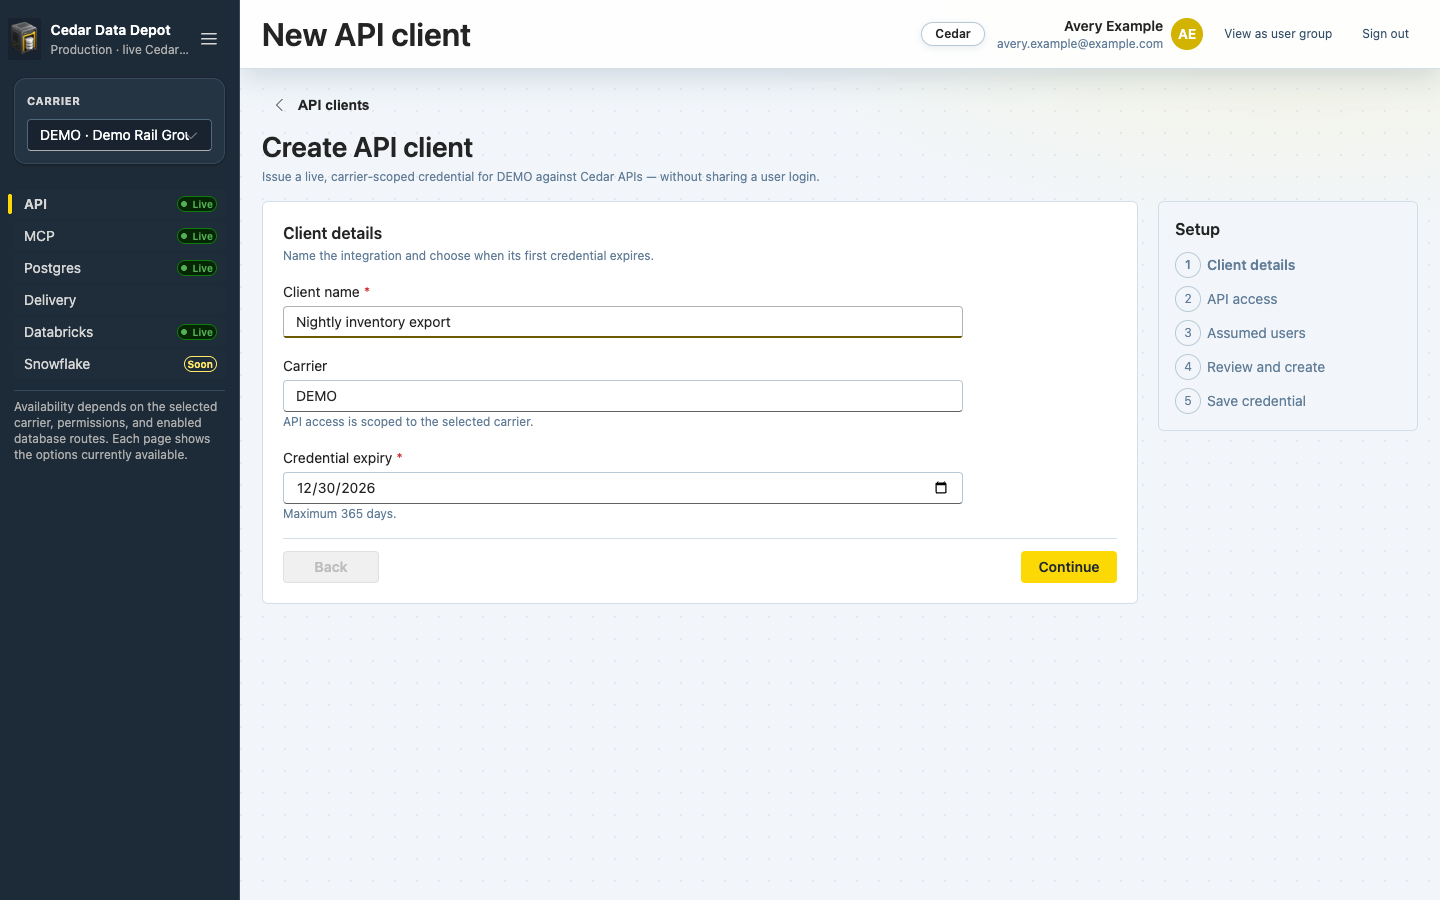Viewport: 1440px width, 900px height.
Task: Click the Cedar Data Depot logo icon
Action: click(x=25, y=39)
